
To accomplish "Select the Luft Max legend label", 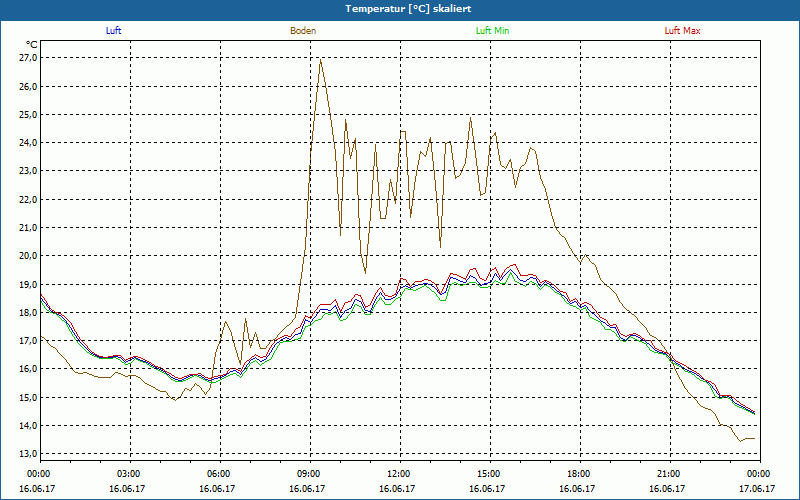I will click(x=683, y=31).
